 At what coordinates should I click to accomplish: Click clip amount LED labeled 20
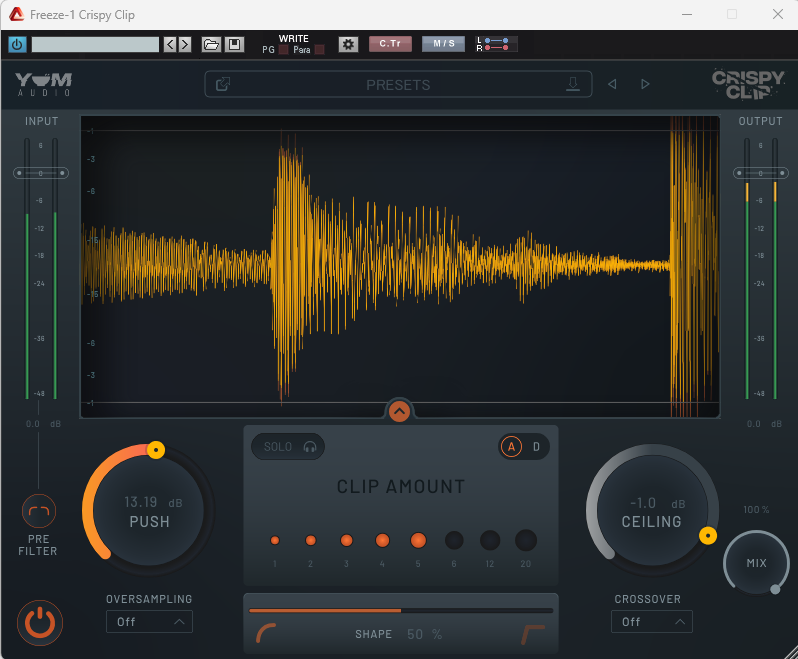[526, 540]
